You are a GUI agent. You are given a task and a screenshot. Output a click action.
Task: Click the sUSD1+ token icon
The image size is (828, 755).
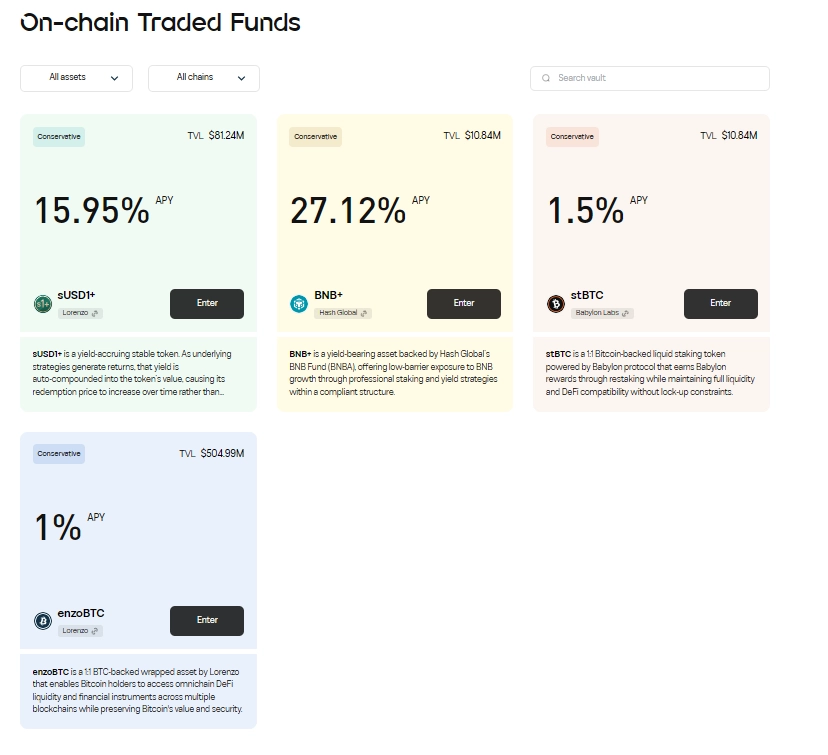[x=43, y=303]
